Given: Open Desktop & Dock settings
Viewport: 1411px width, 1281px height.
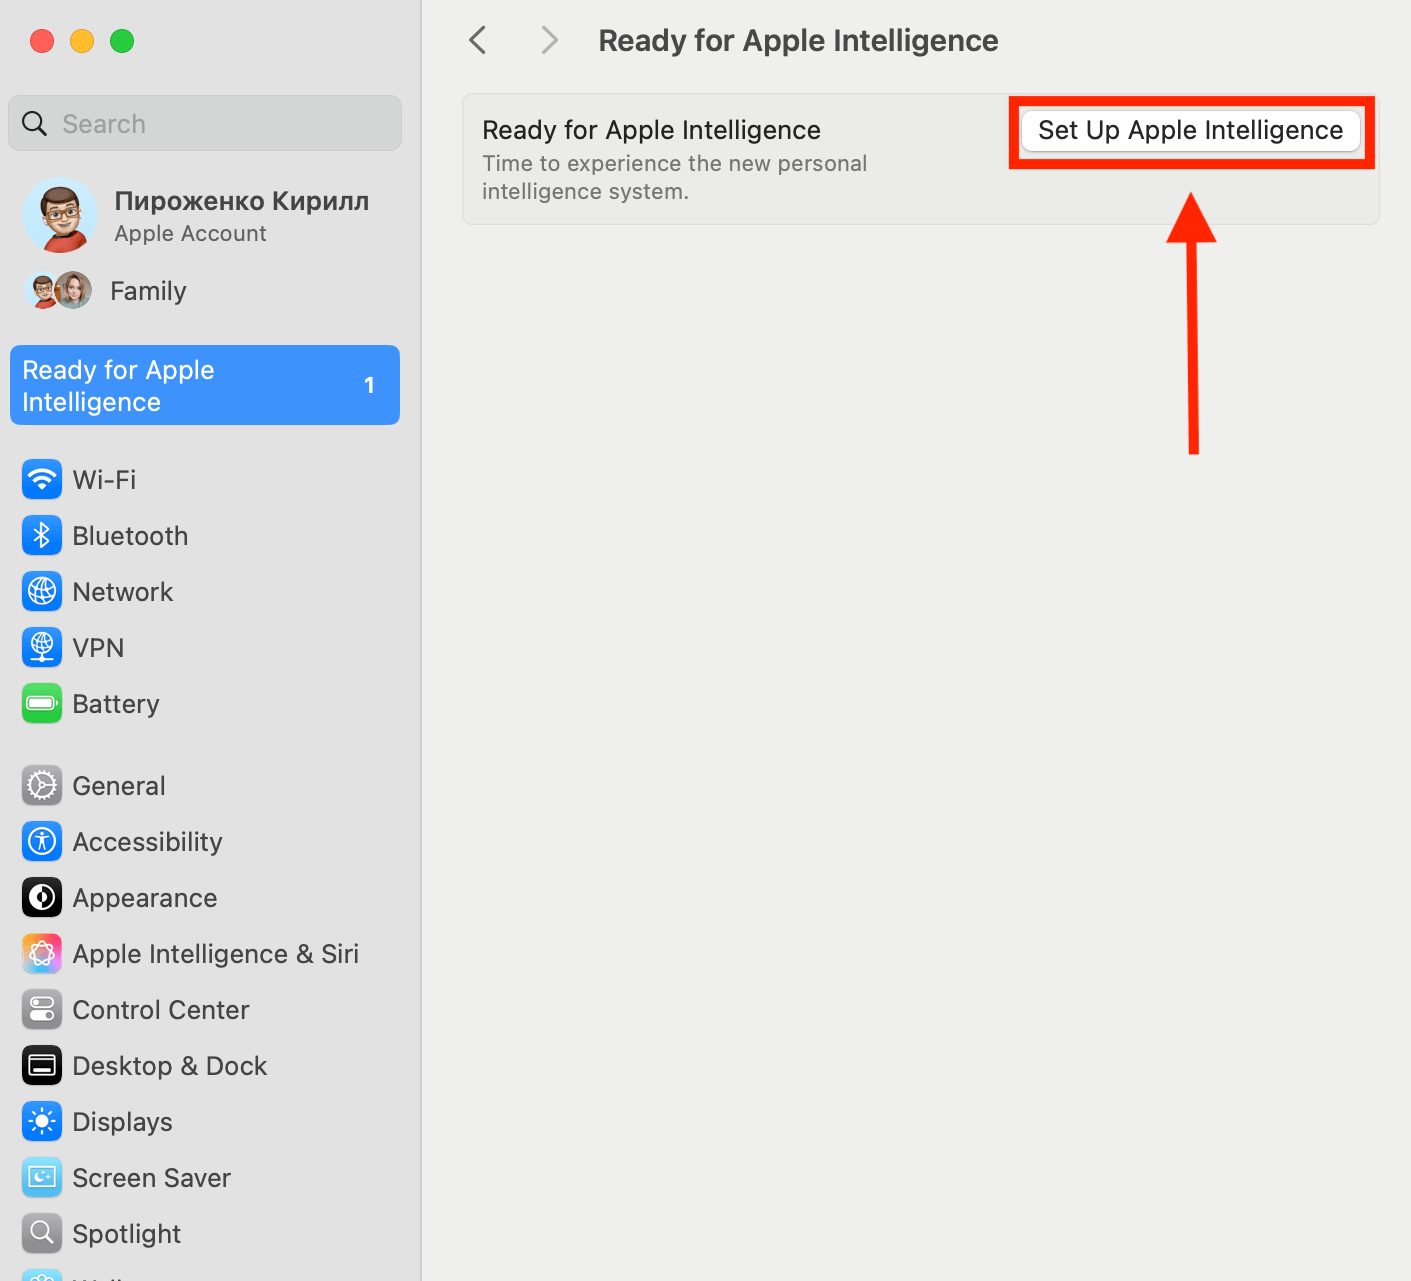Looking at the screenshot, I should pos(169,1065).
